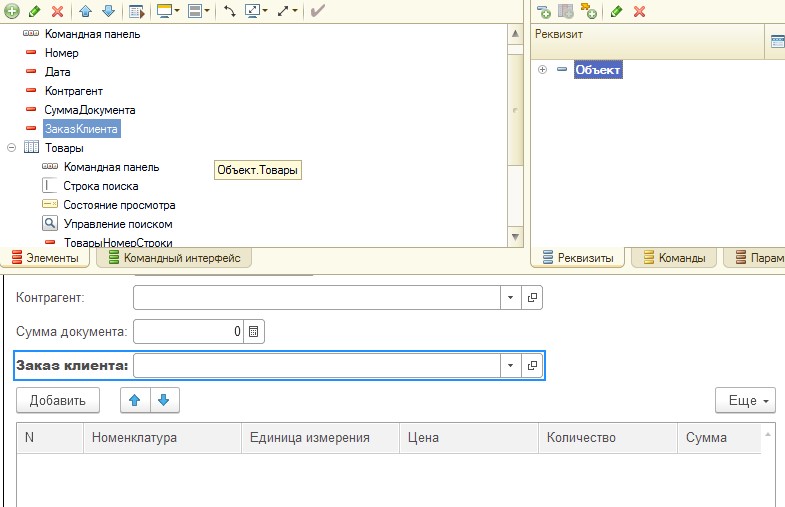This screenshot has height=507, width=785.
Task: Click pencil edit icon in attributes panel
Action: point(617,12)
